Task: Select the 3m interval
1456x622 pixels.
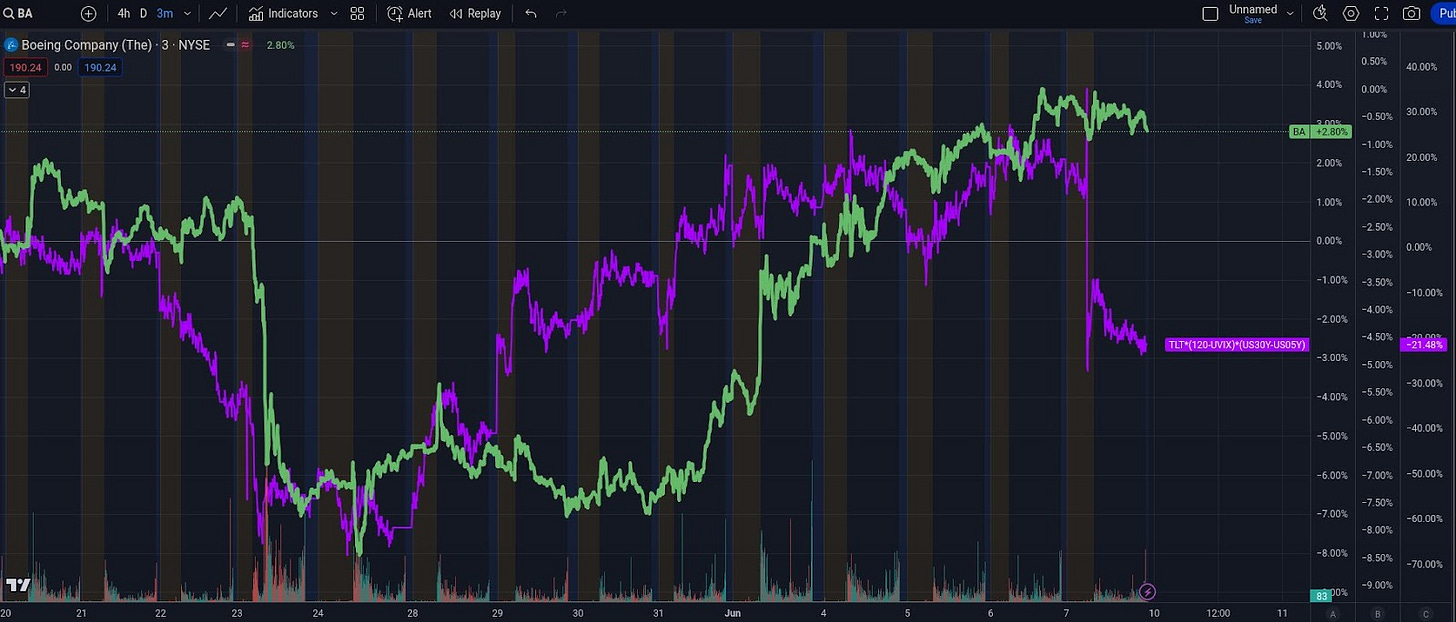Action: (x=165, y=13)
